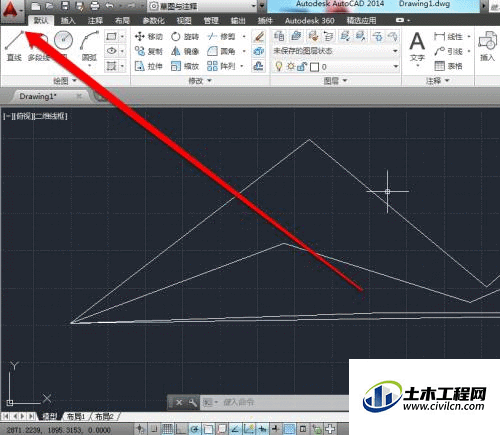The width and height of the screenshot is (500, 435).
Task: Insert a Table (表格)
Action: [x=449, y=66]
